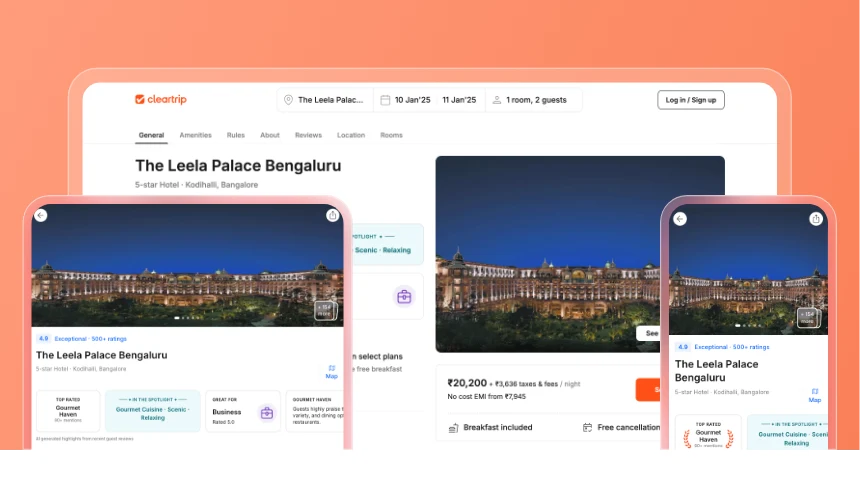Click the Great For Business card on left phone
The height and width of the screenshot is (485, 860).
pyautogui.click(x=243, y=411)
